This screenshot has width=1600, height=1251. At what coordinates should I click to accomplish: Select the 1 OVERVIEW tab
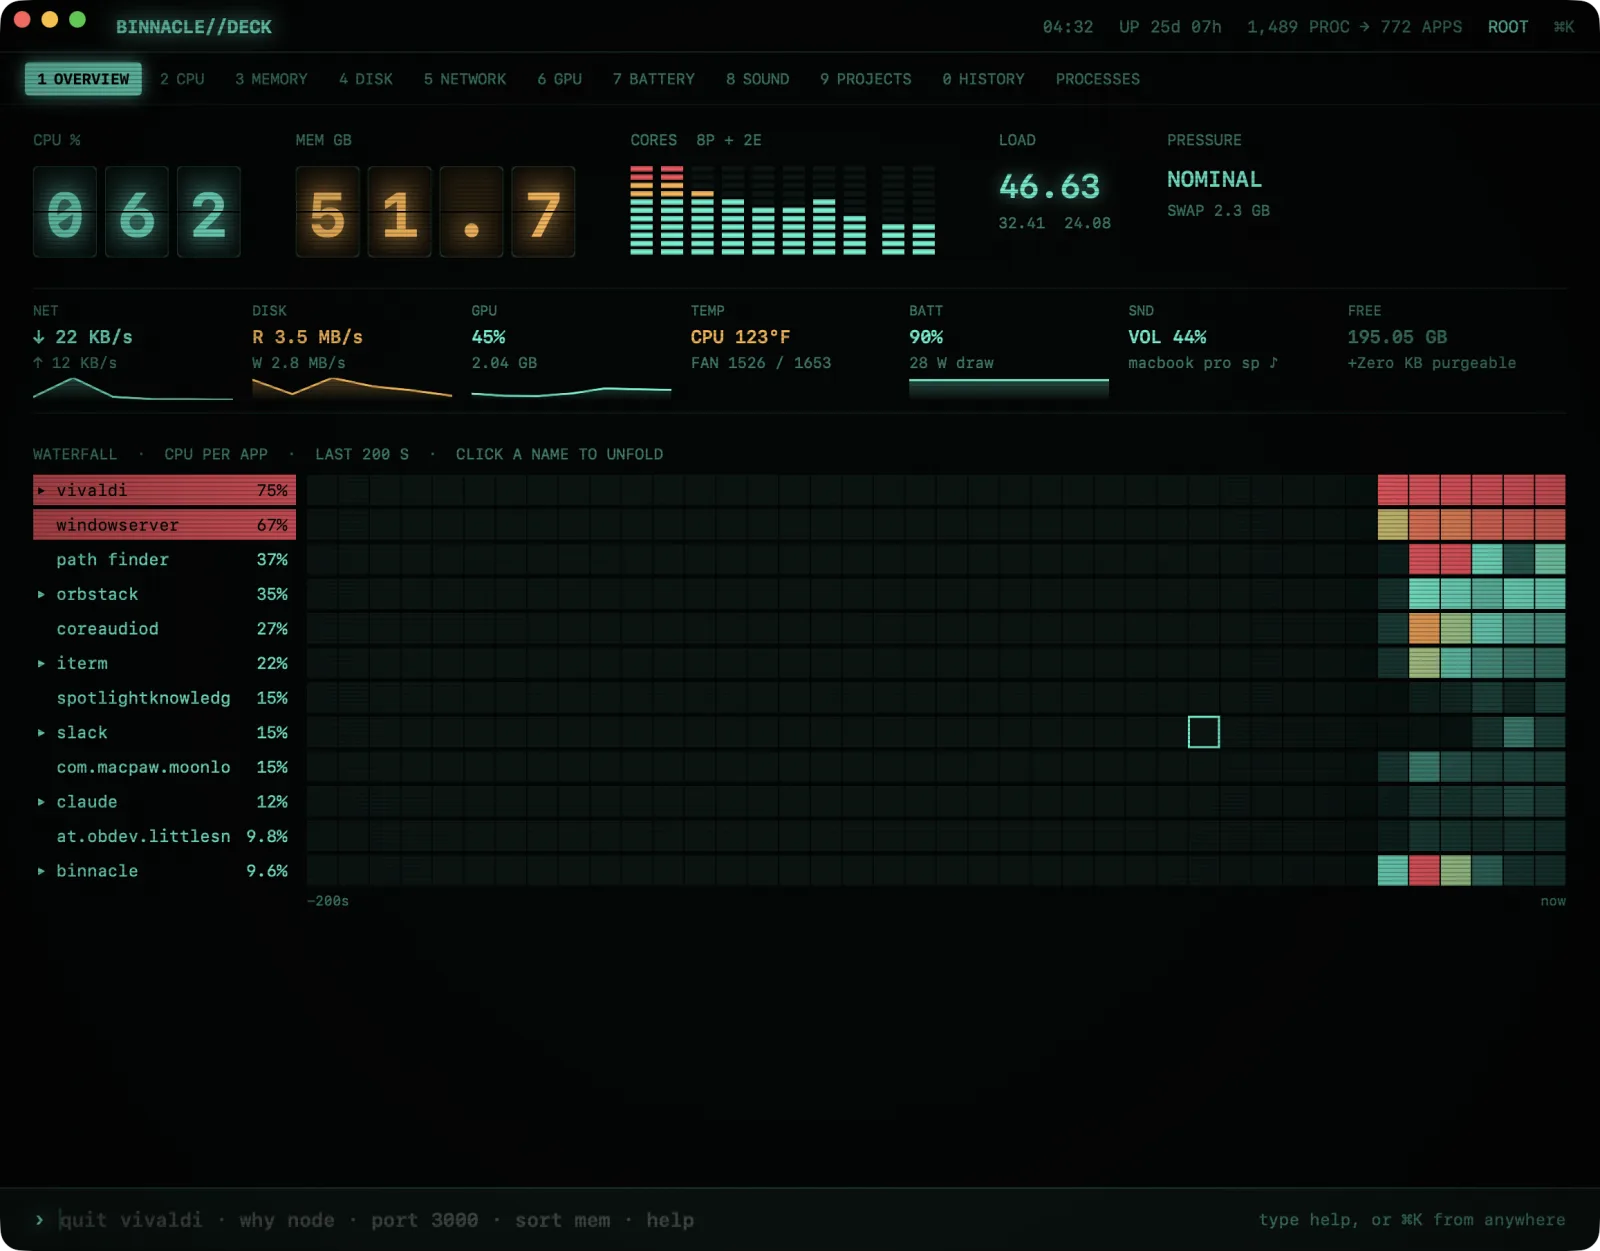pos(83,79)
